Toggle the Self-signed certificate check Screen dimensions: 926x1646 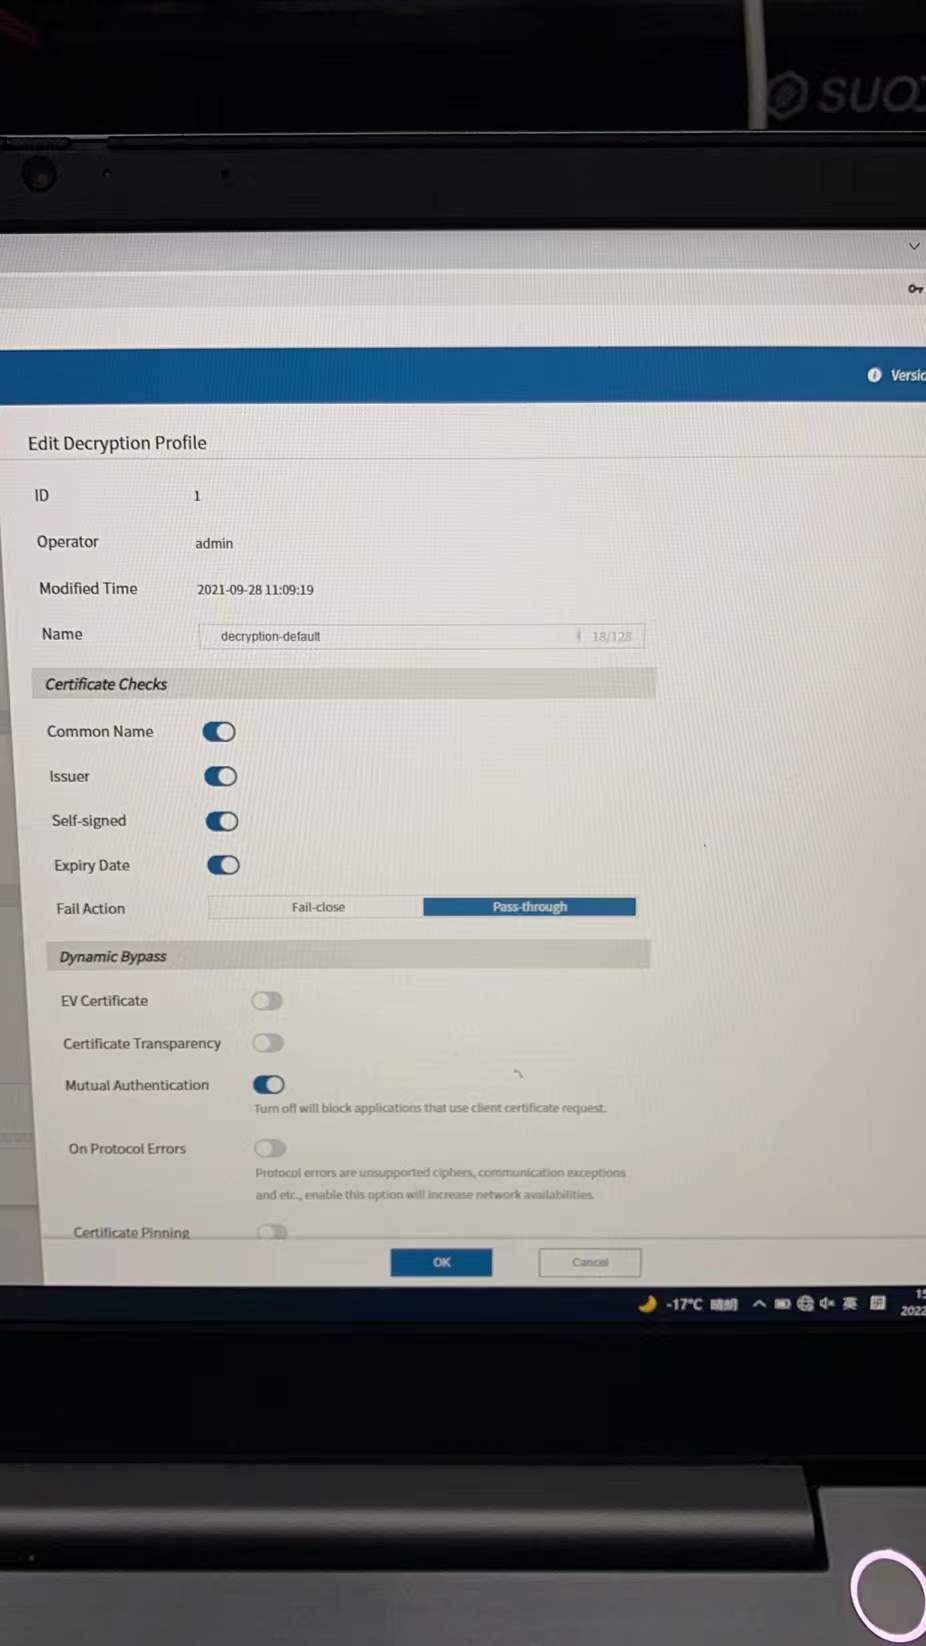click(222, 821)
